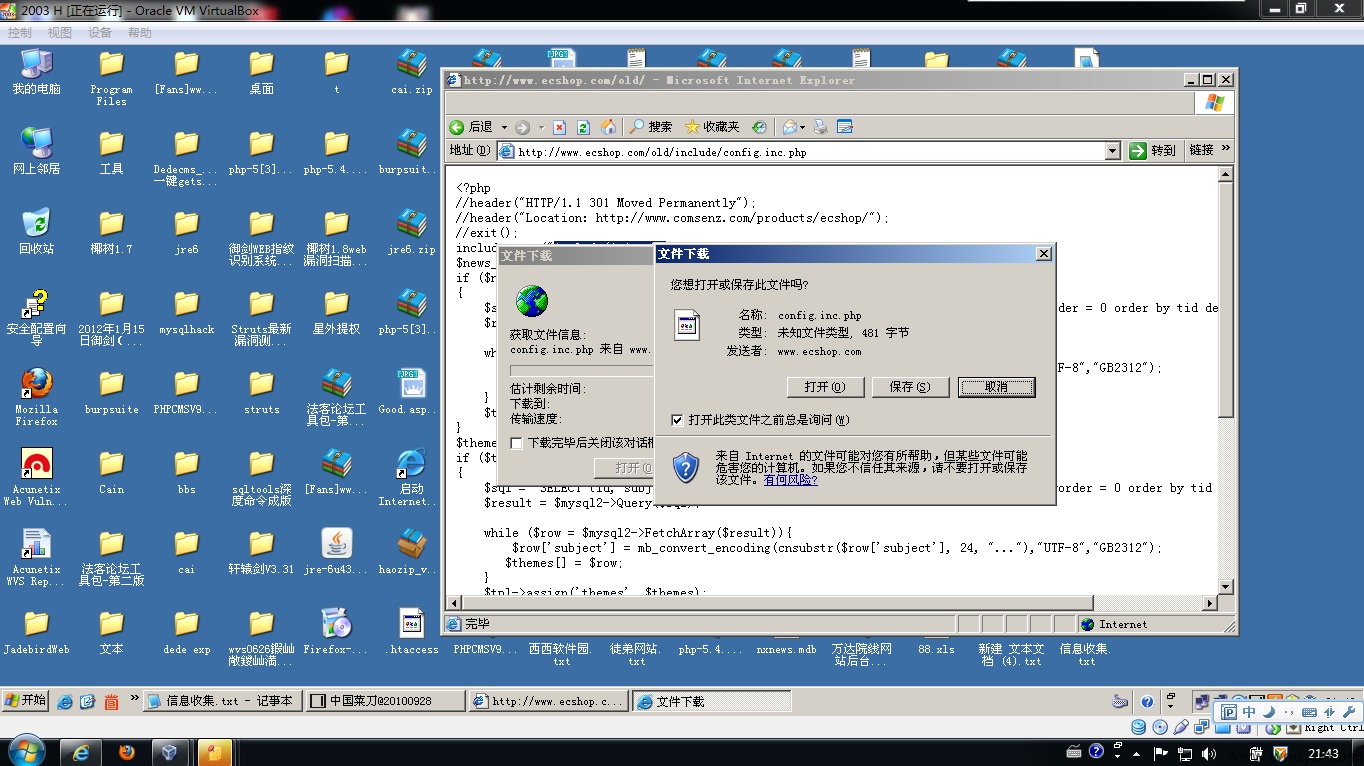The width and height of the screenshot is (1364, 766).
Task: Click the guest Start (开始) button
Action: click(26, 700)
